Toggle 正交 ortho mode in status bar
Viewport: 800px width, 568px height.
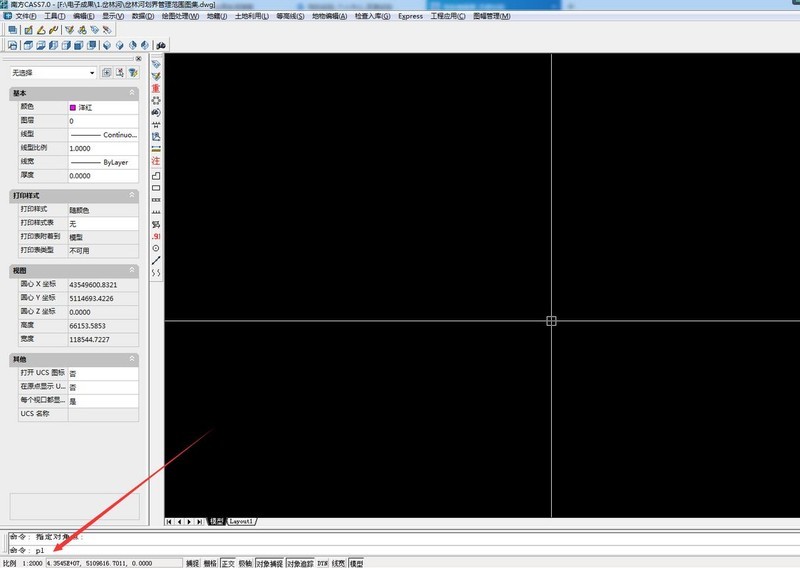click(228, 563)
